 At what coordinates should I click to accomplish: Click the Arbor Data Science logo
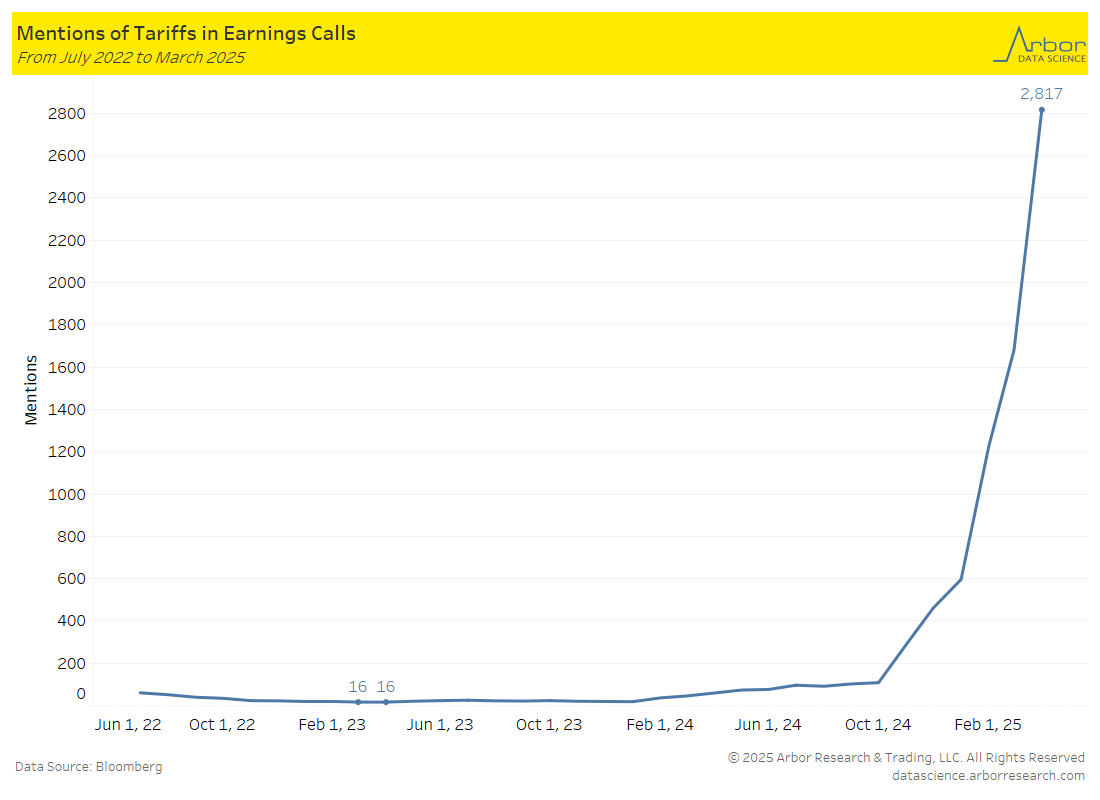click(1038, 45)
